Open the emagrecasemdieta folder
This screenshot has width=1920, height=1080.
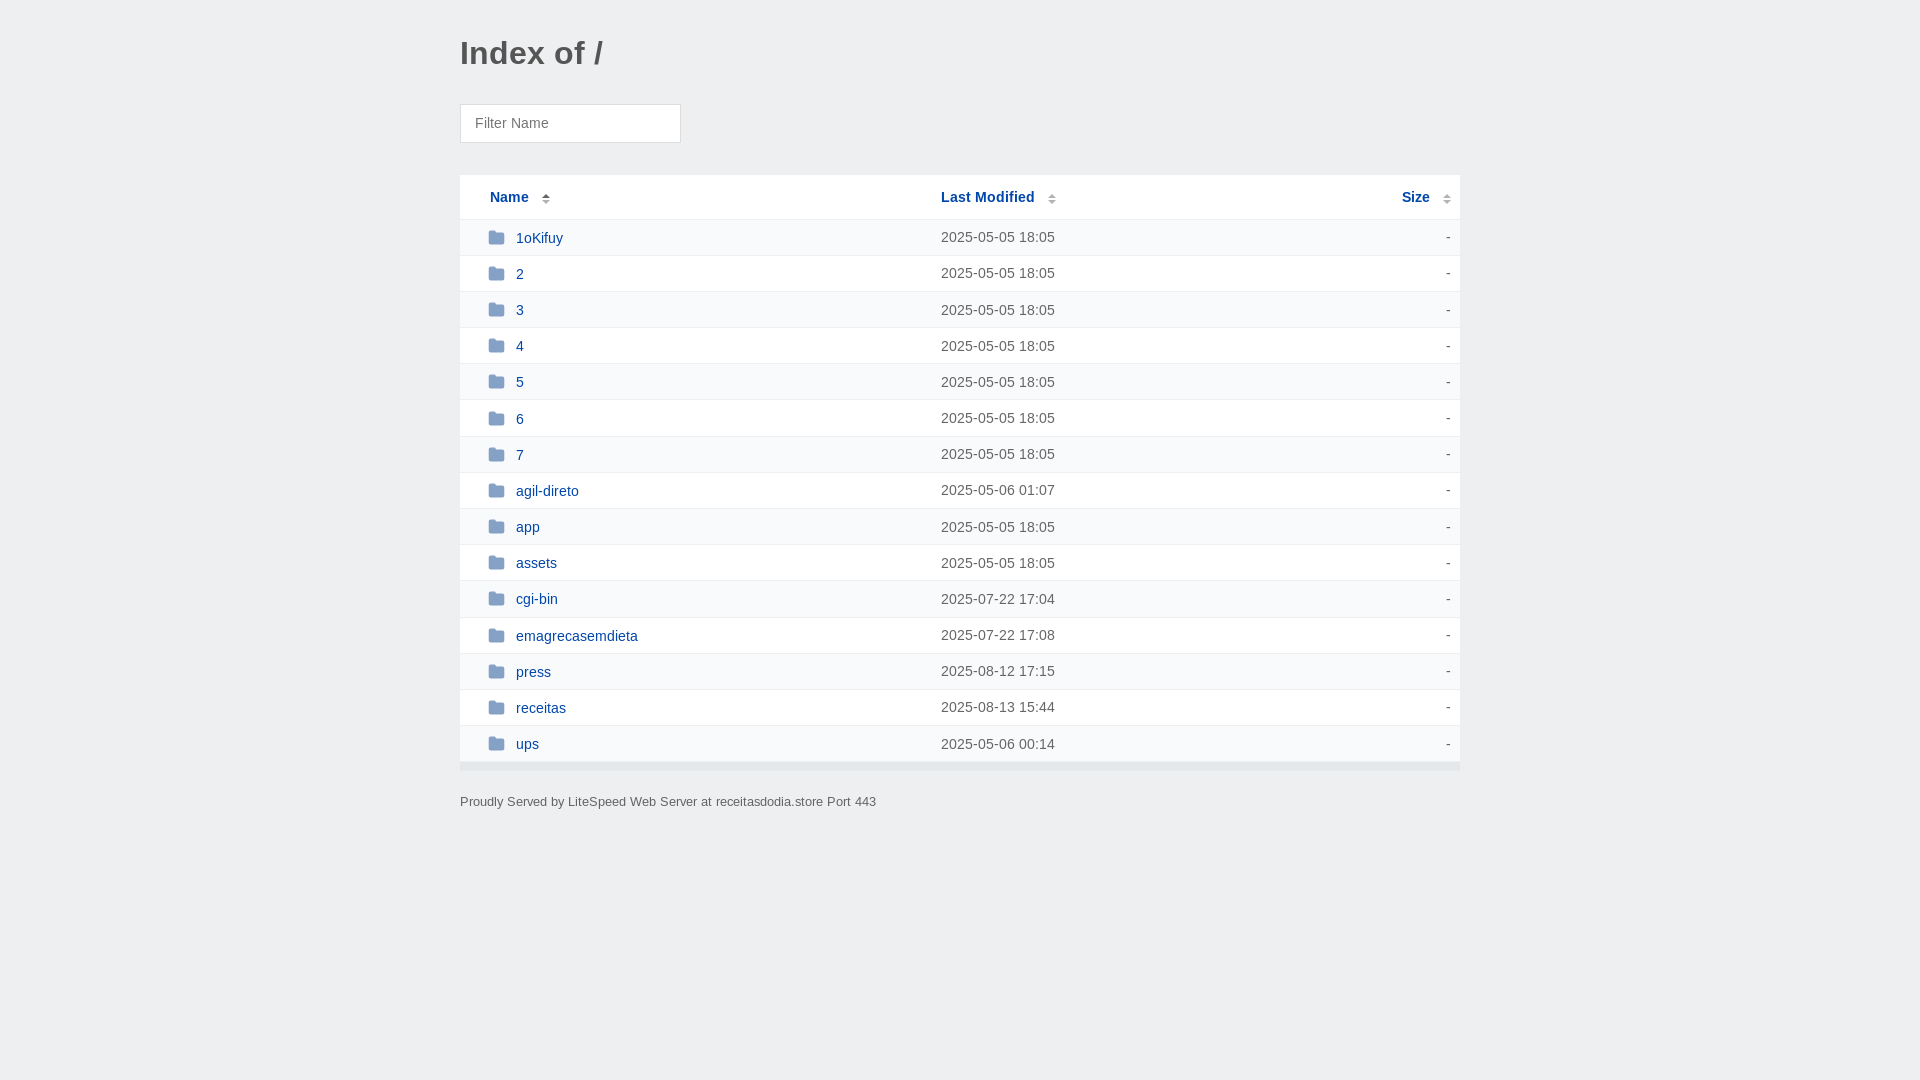pos(577,636)
